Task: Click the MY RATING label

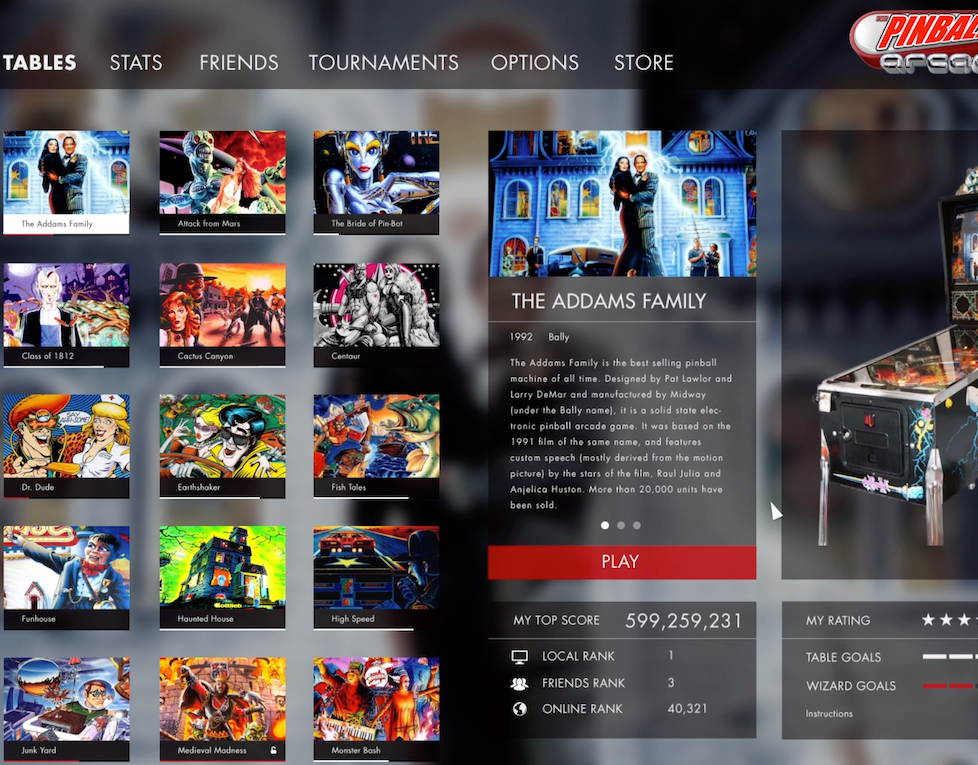Action: (838, 620)
